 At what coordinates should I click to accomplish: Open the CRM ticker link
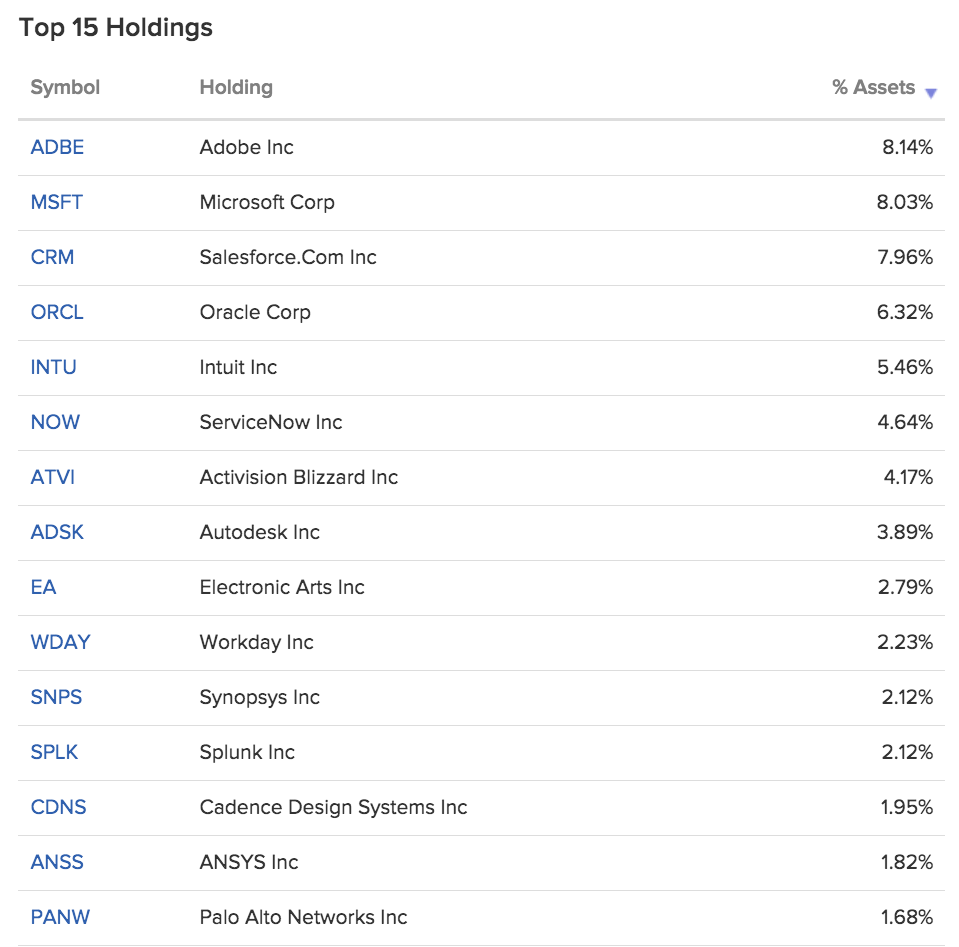click(53, 258)
